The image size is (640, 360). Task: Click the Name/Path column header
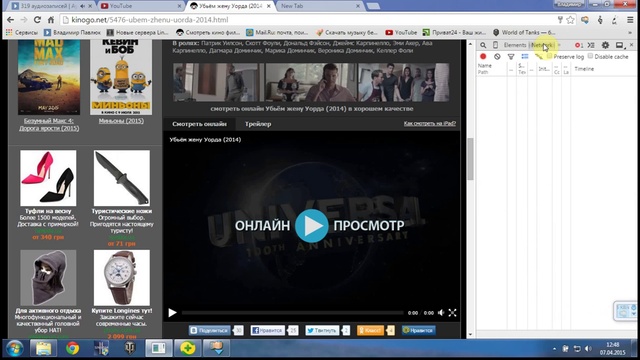point(491,69)
